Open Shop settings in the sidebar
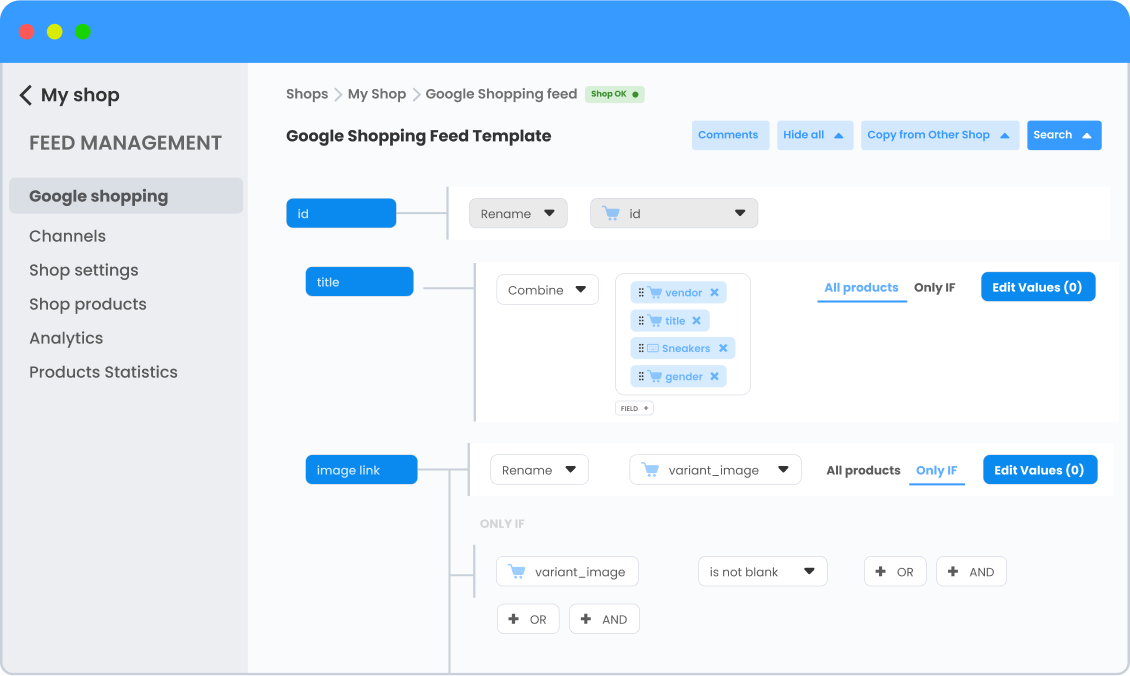 pyautogui.click(x=84, y=270)
